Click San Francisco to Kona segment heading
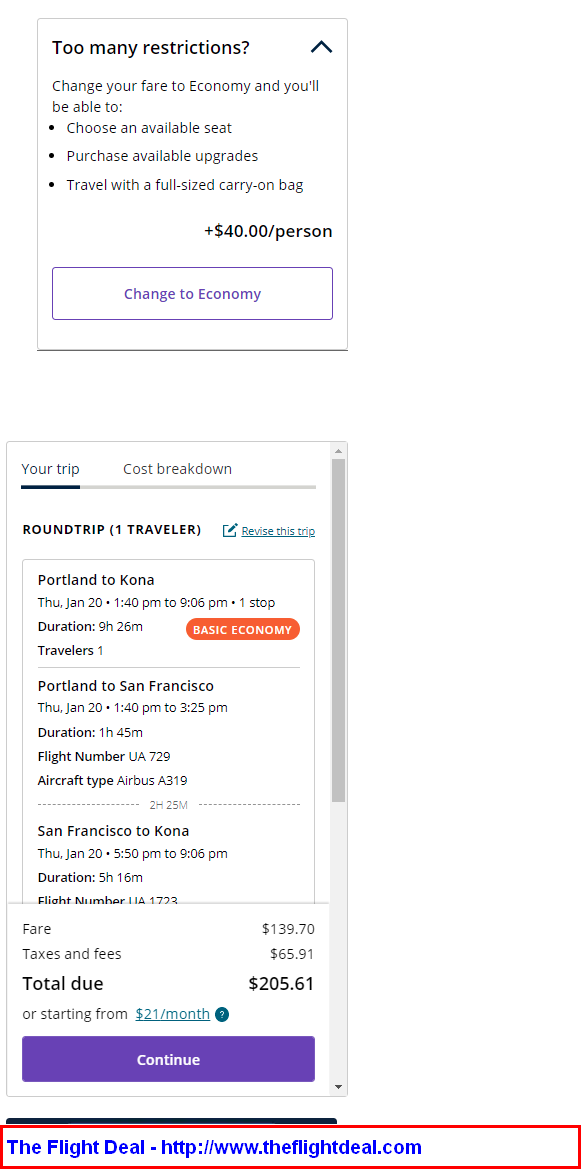 [113, 831]
